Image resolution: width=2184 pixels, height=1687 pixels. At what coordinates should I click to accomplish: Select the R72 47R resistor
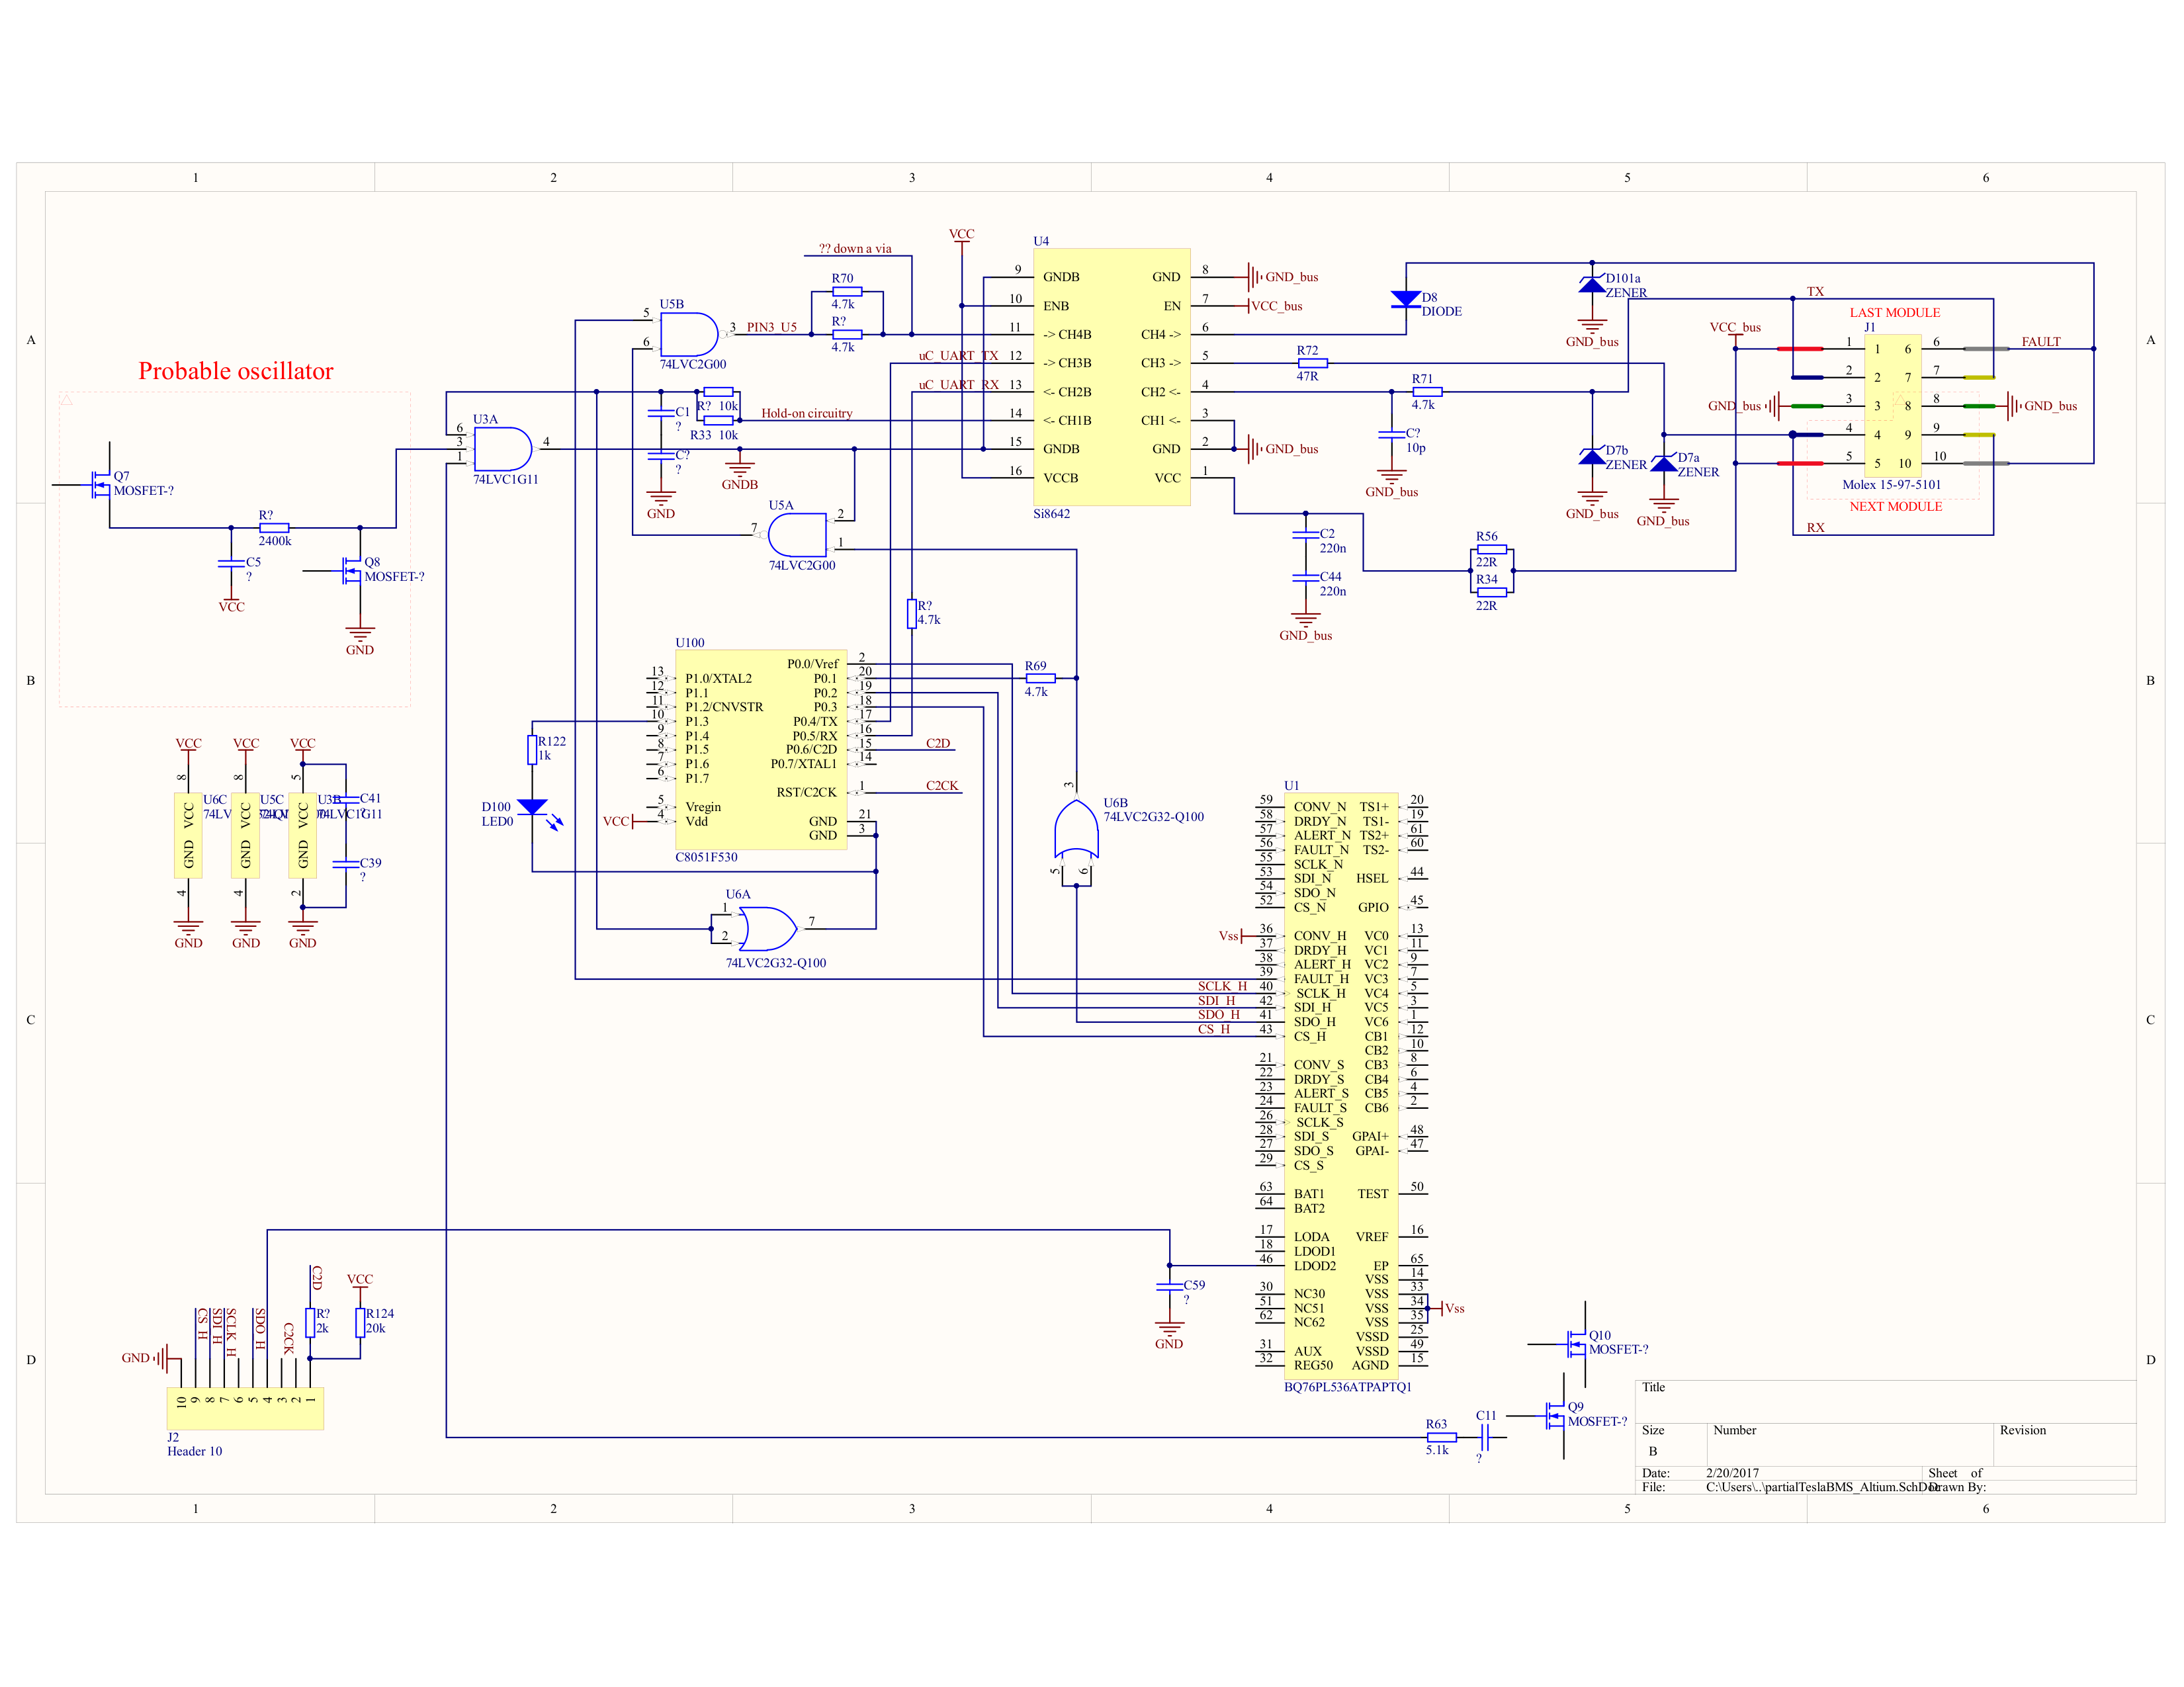1312,363
